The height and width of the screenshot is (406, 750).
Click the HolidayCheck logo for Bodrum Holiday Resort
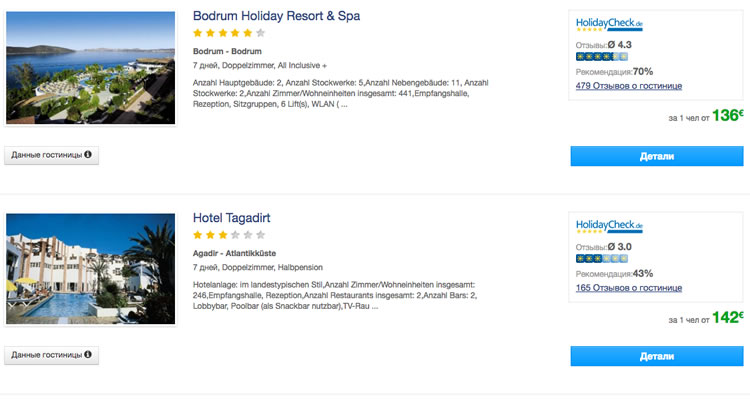pos(610,24)
